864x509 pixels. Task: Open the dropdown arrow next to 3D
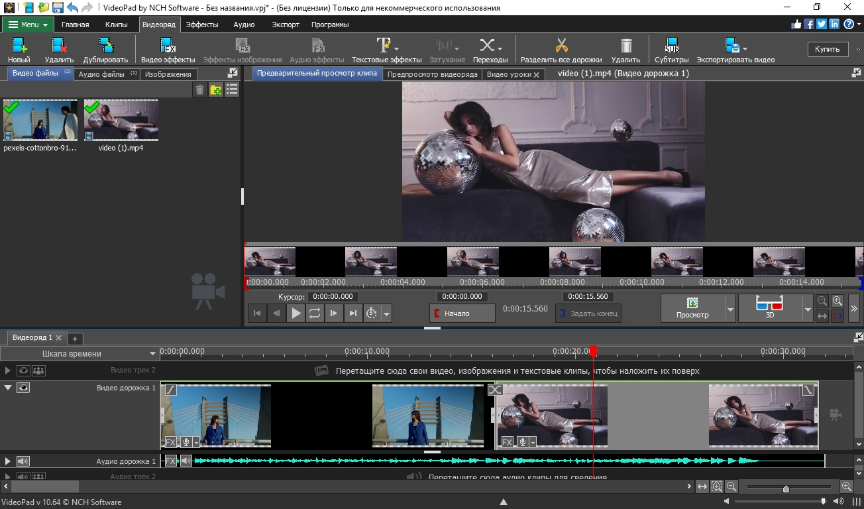coord(808,310)
